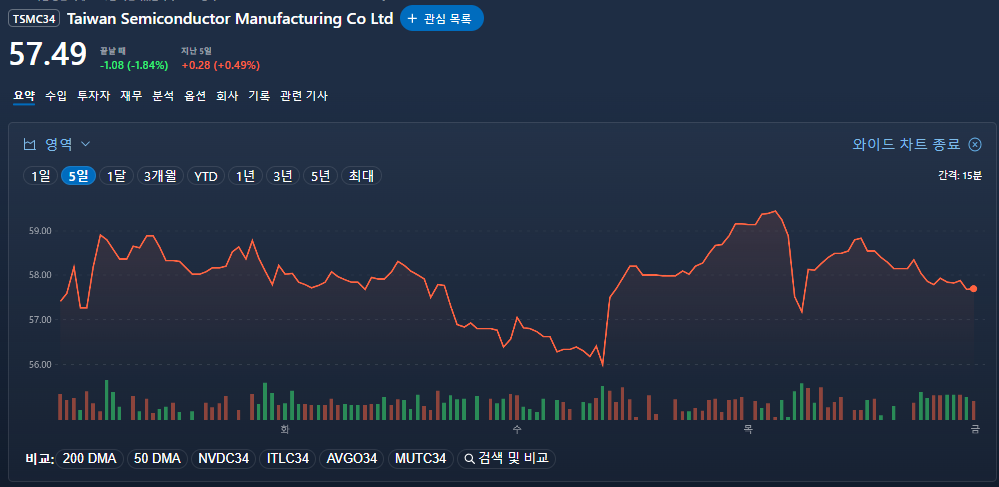
Task: Click the 비교: label
Action: 40,458
